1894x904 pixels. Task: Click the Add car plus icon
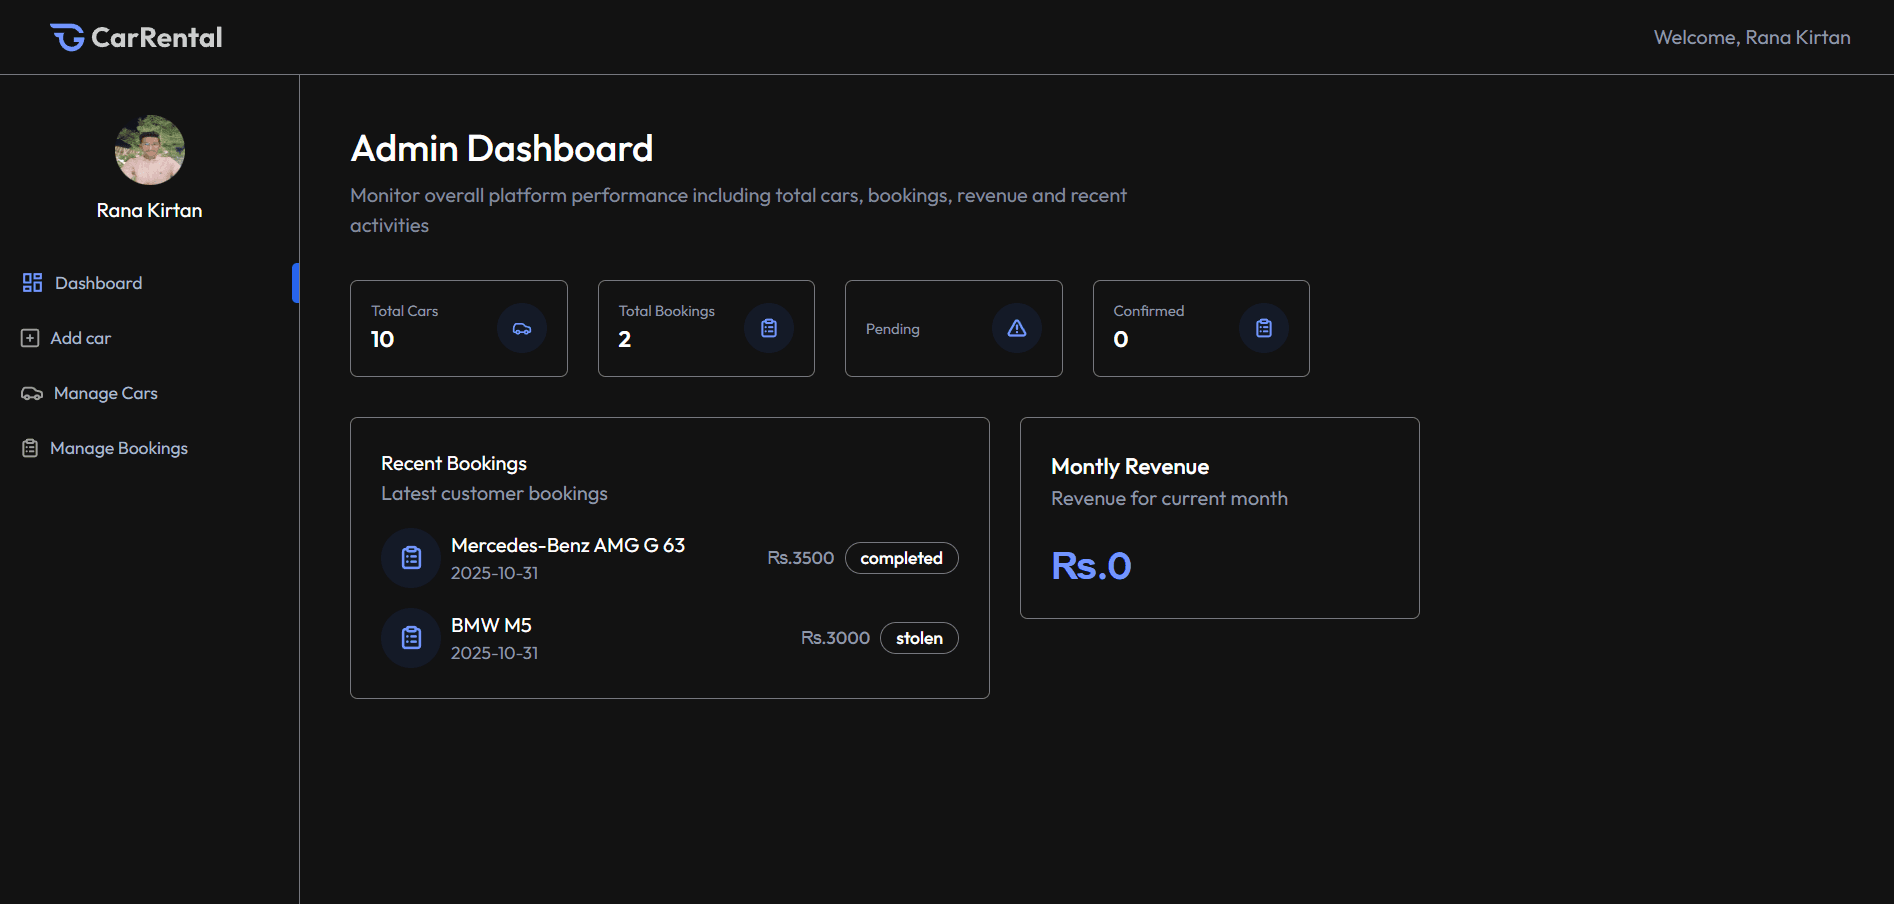pyautogui.click(x=30, y=338)
